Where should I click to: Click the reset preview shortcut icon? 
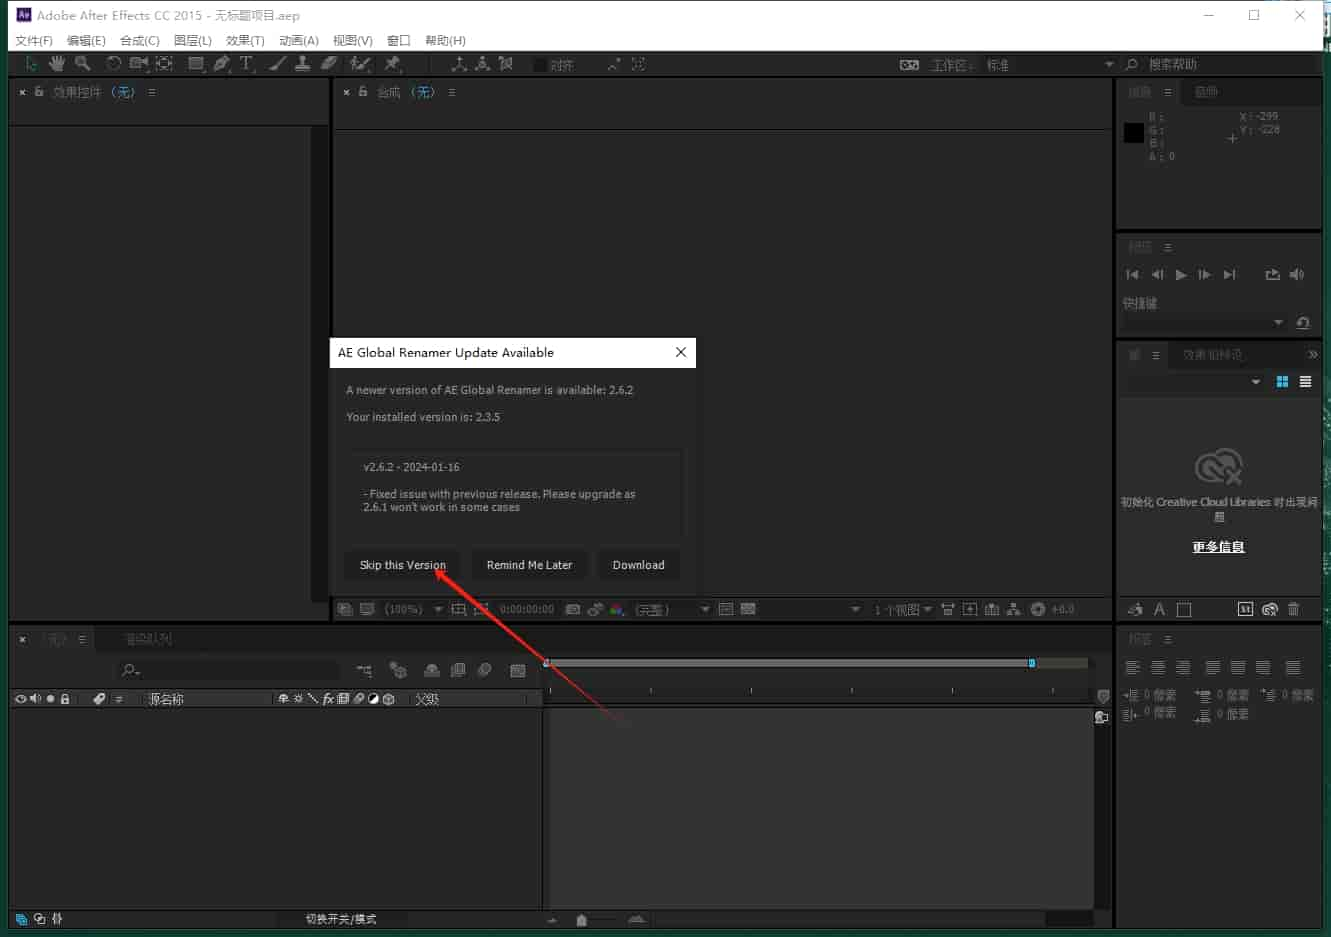[x=1303, y=323]
